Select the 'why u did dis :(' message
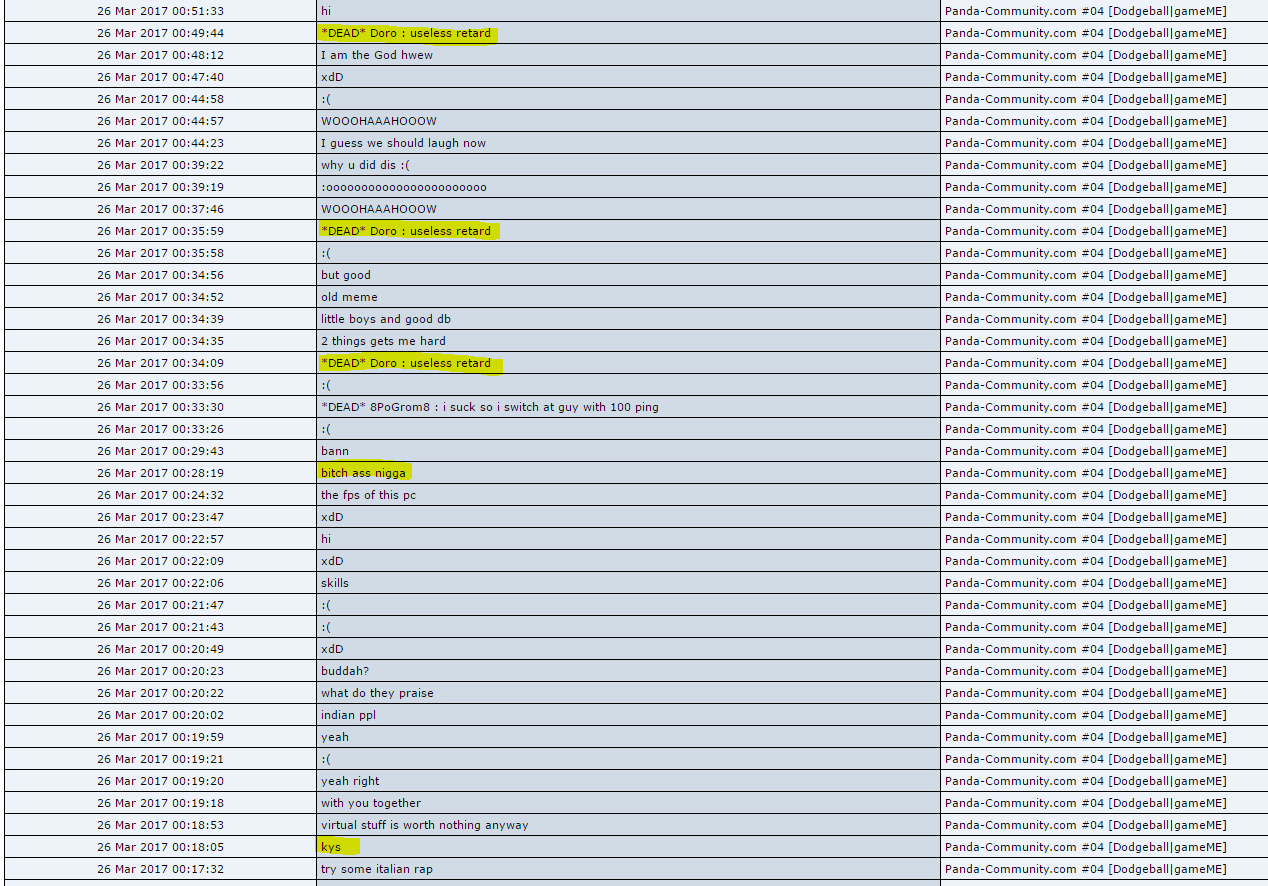 (x=365, y=165)
